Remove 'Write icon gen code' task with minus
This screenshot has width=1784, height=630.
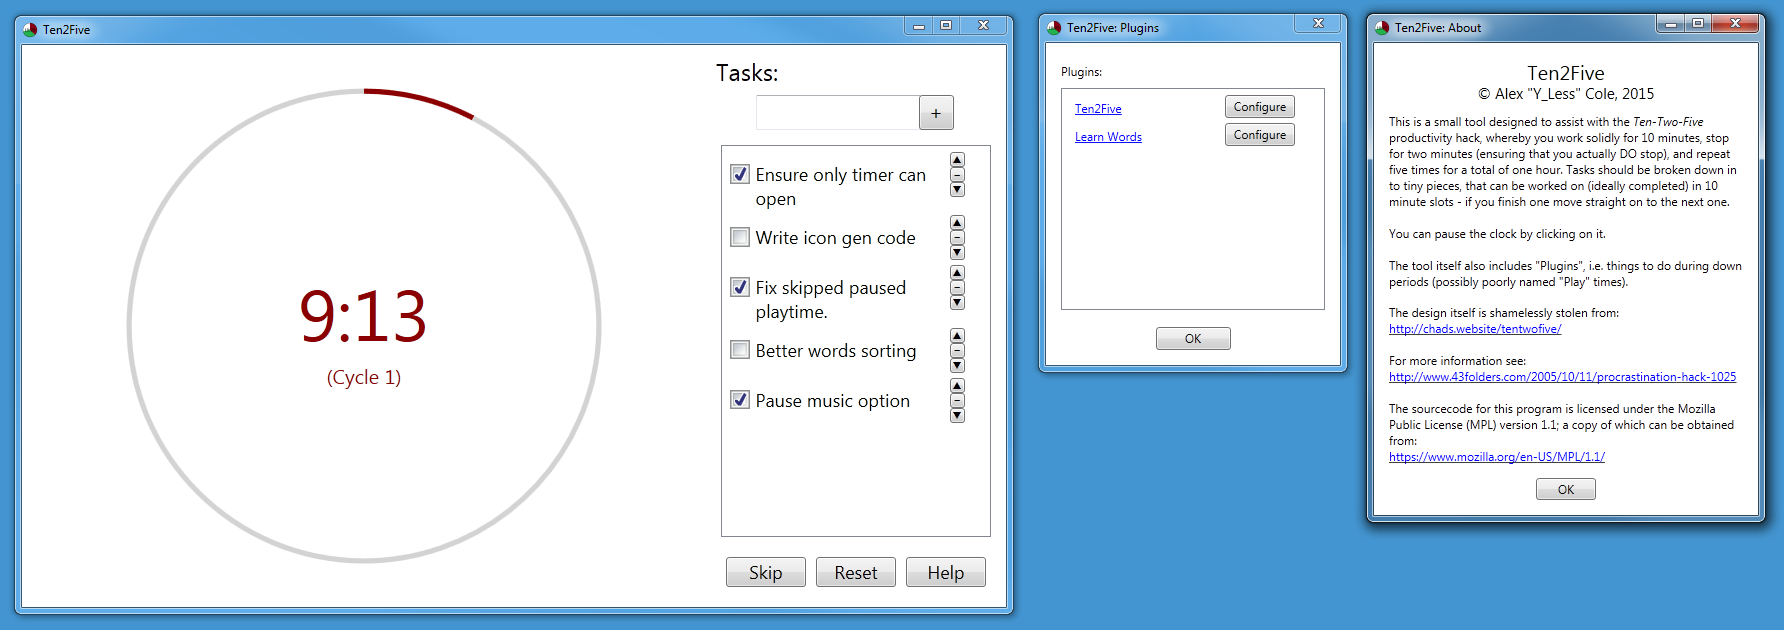(x=957, y=238)
